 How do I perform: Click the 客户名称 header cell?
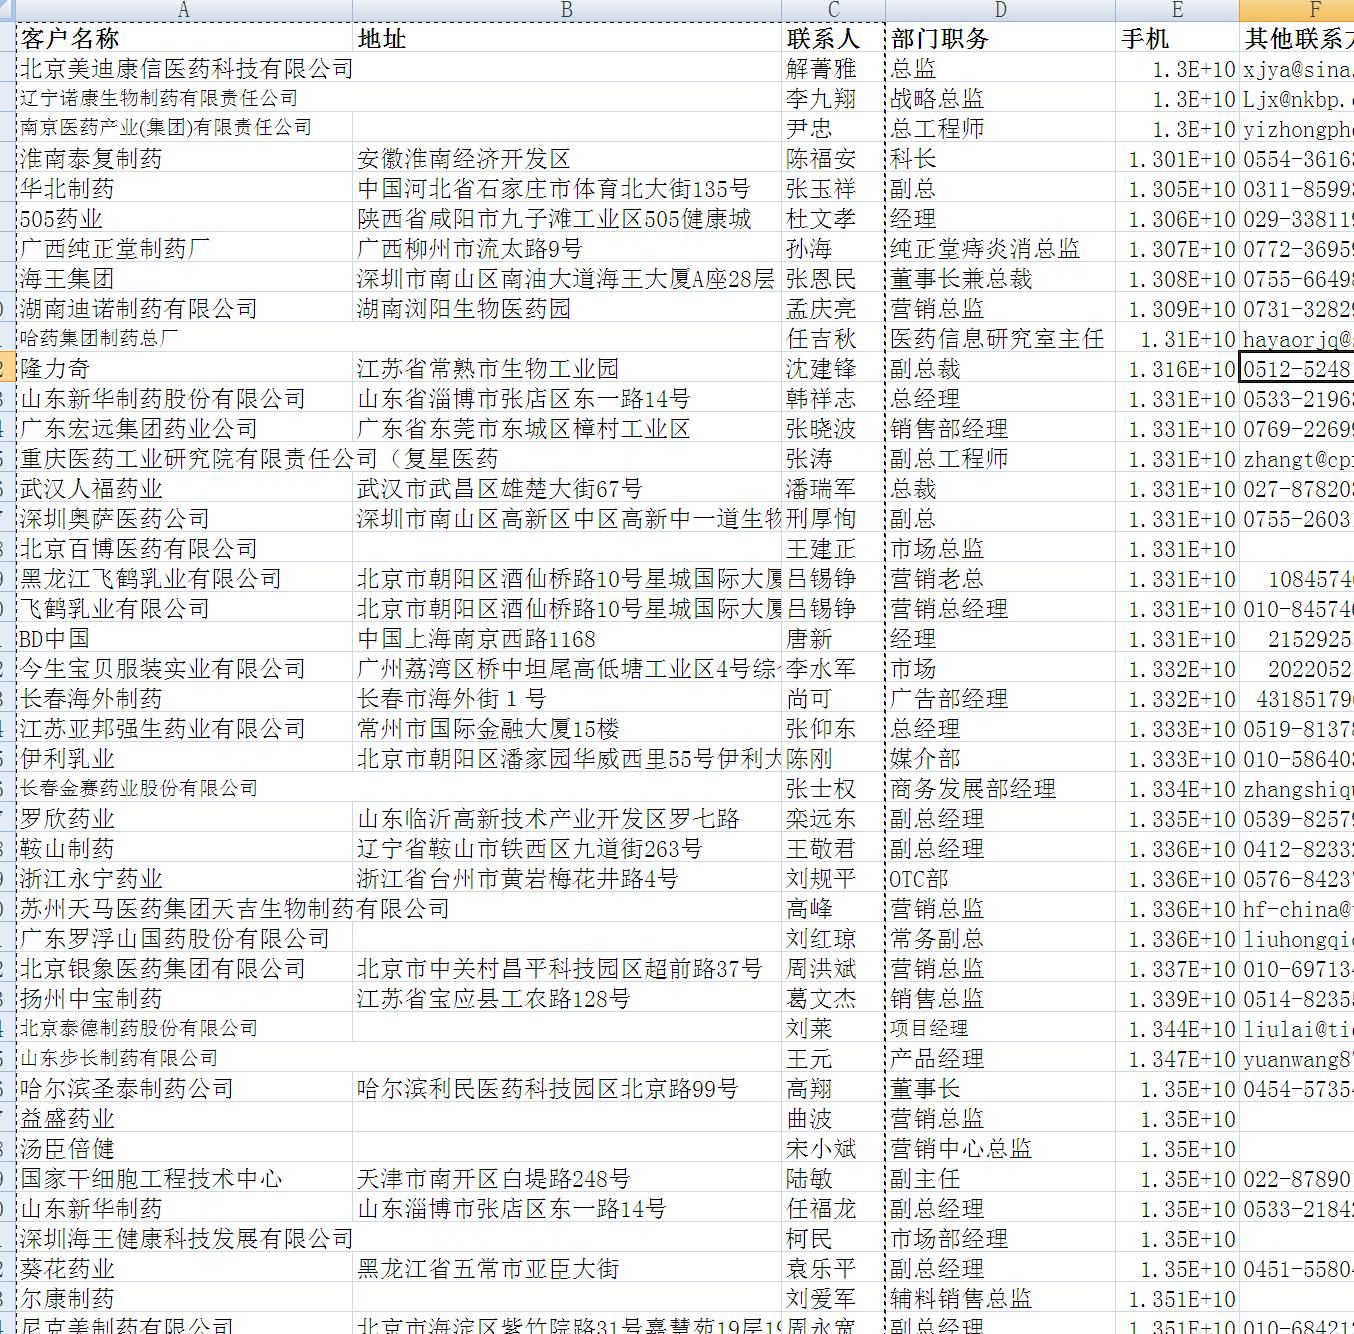tap(70, 39)
